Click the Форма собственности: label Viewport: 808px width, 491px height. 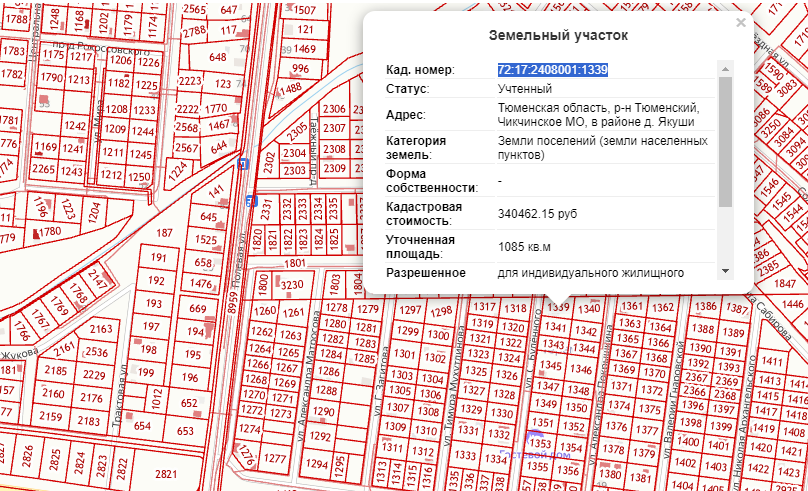pos(432,181)
